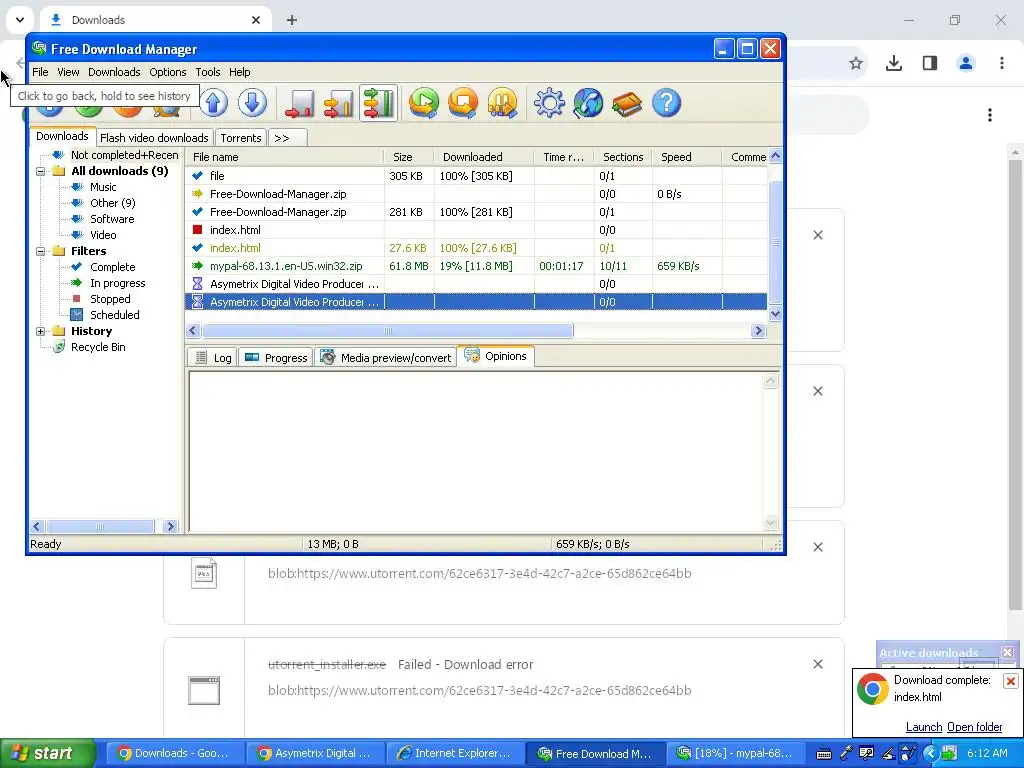This screenshot has width=1024, height=768.
Task: Click the green Start All downloads icon
Action: [424, 103]
